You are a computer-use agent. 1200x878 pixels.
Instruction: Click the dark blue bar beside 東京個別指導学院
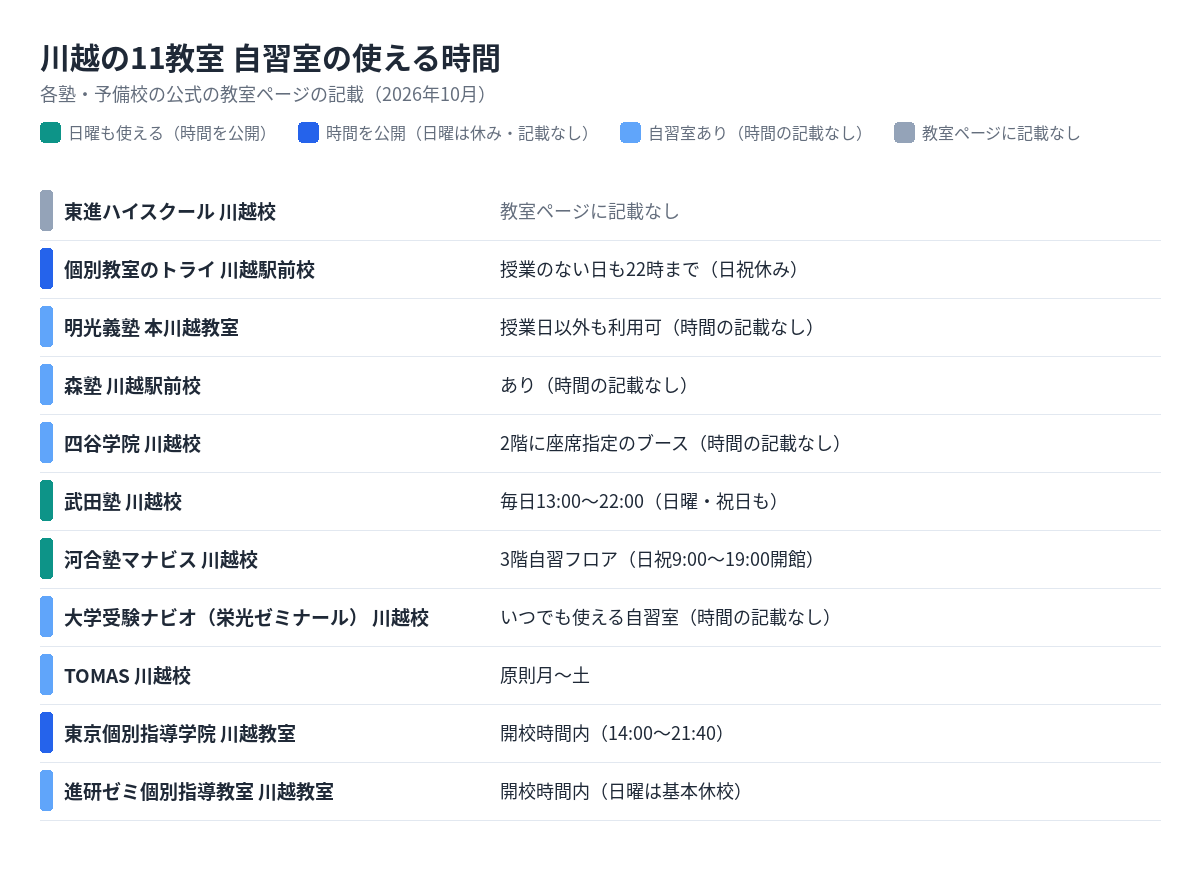(x=46, y=733)
